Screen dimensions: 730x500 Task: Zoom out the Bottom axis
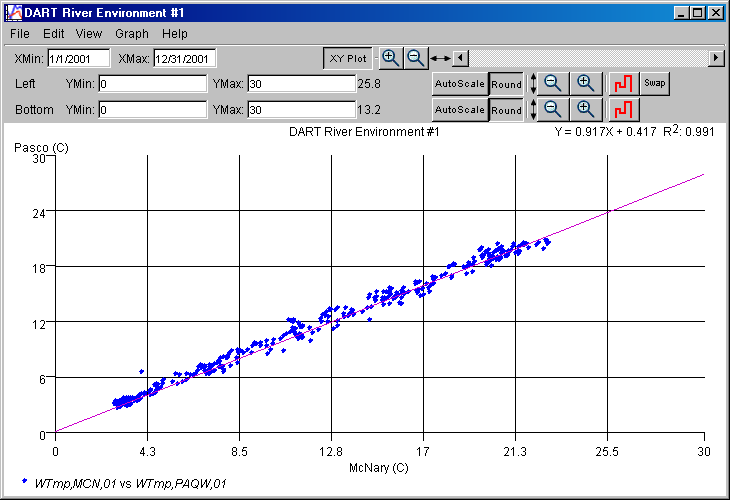[x=554, y=108]
